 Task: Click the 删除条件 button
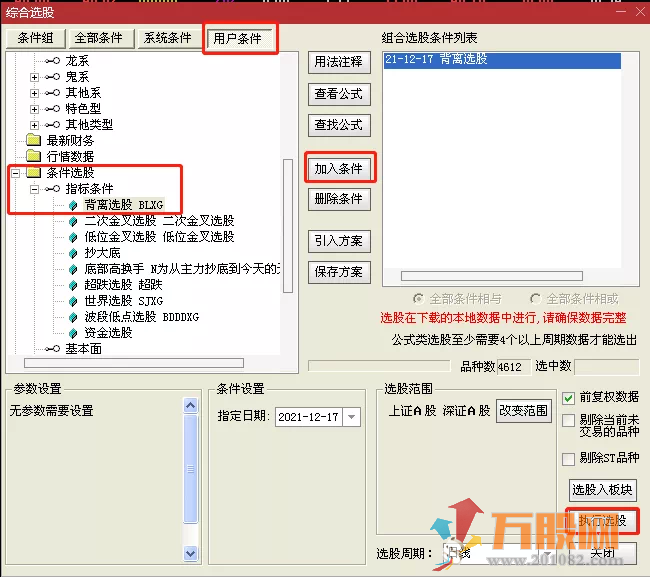point(339,199)
